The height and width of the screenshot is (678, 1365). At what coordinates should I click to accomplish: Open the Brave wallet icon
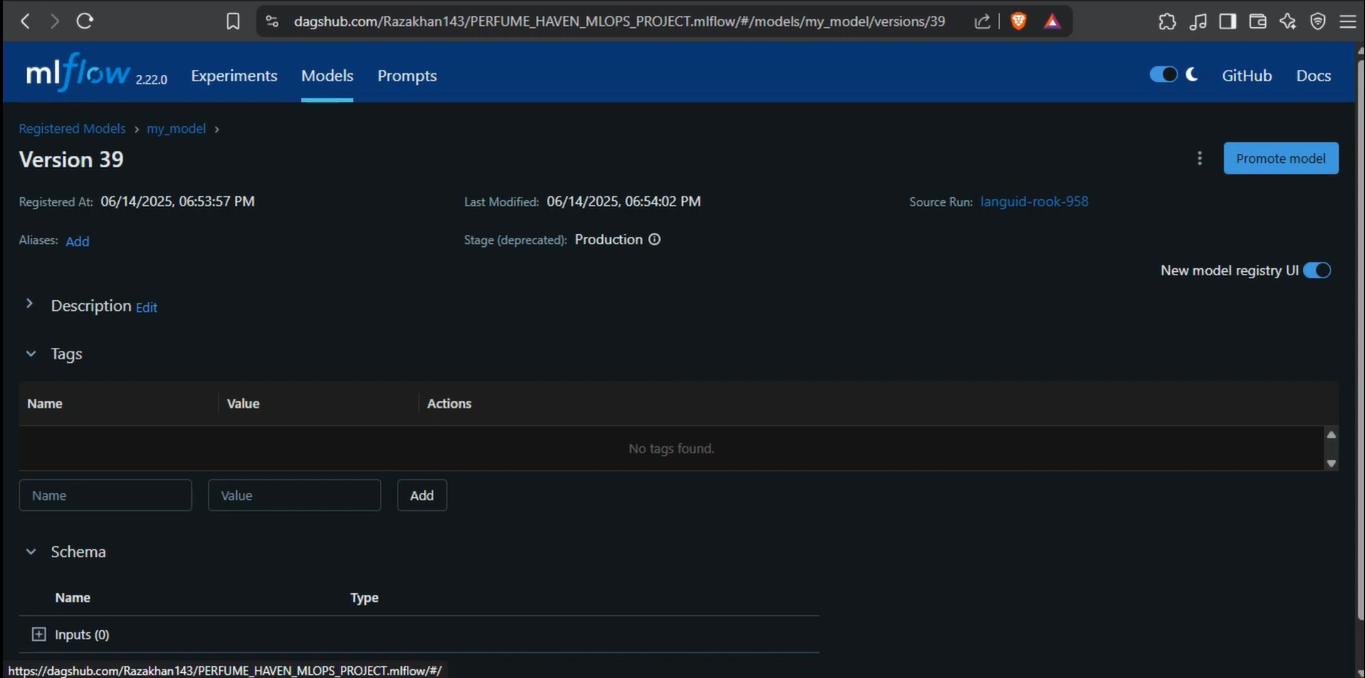click(x=1258, y=21)
